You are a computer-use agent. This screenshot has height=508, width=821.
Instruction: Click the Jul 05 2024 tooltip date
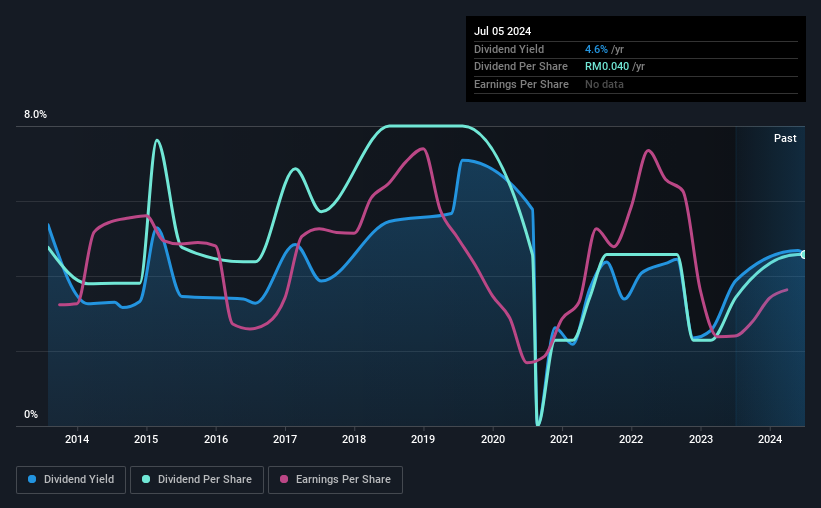(502, 31)
